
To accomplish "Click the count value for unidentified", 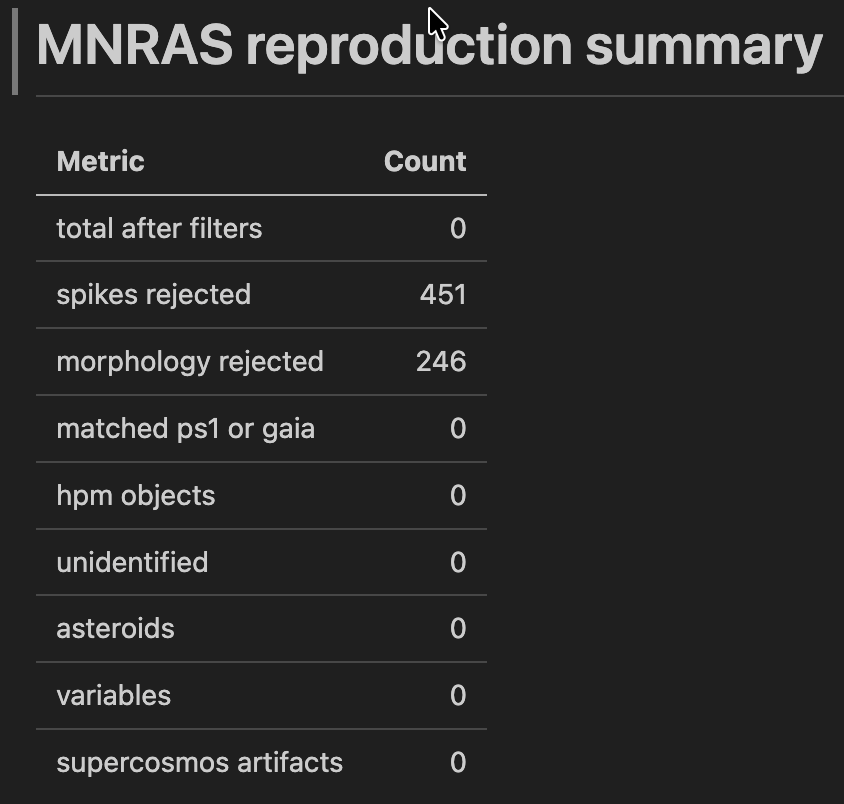I will (458, 562).
